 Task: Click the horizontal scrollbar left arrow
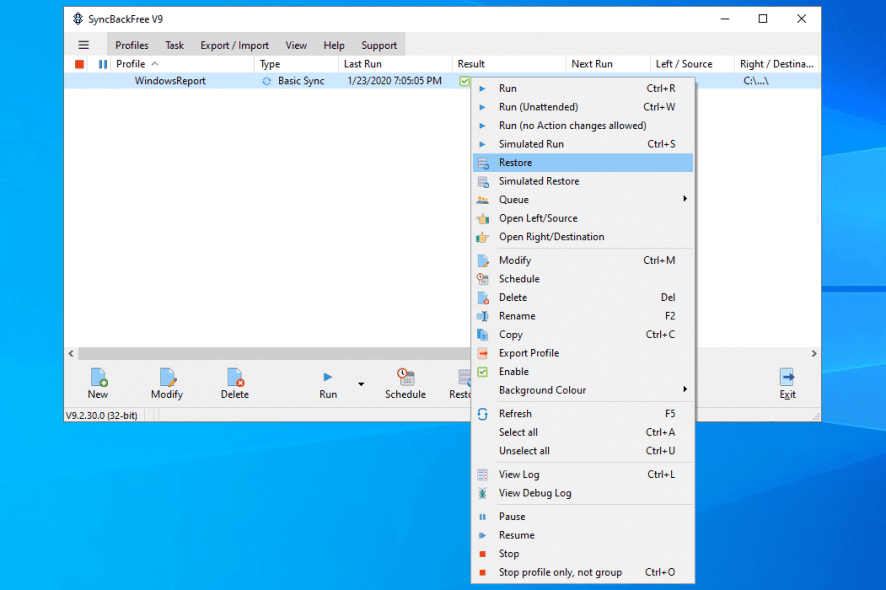click(x=71, y=354)
